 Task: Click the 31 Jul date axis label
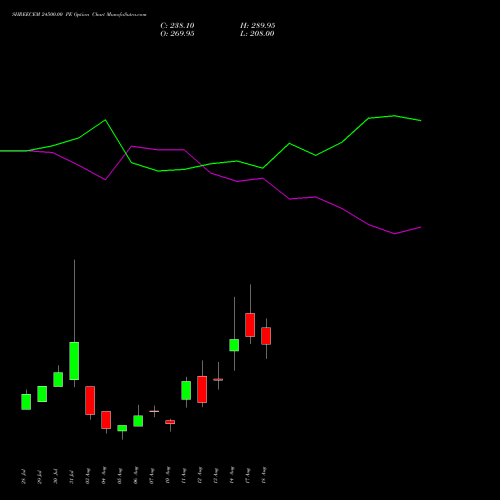click(x=72, y=477)
